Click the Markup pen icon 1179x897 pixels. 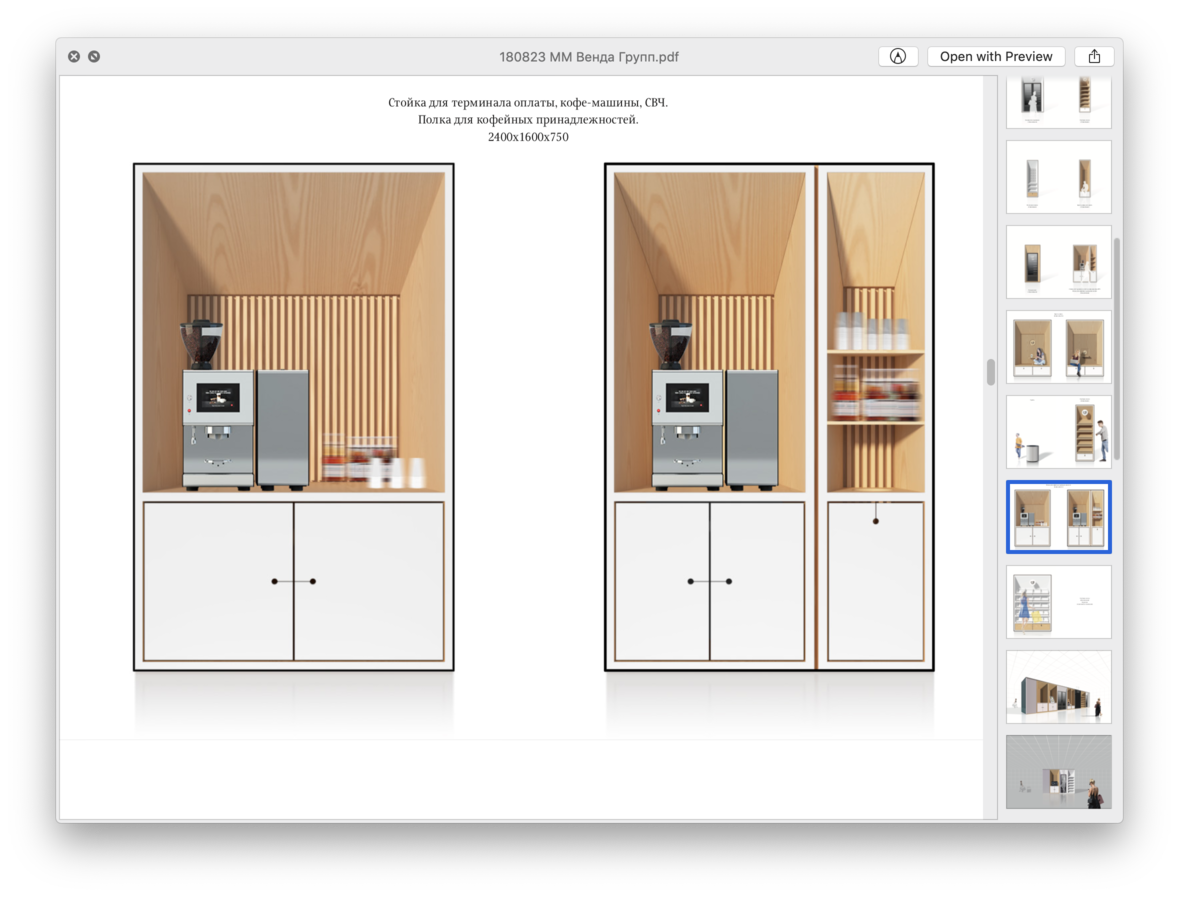(897, 57)
